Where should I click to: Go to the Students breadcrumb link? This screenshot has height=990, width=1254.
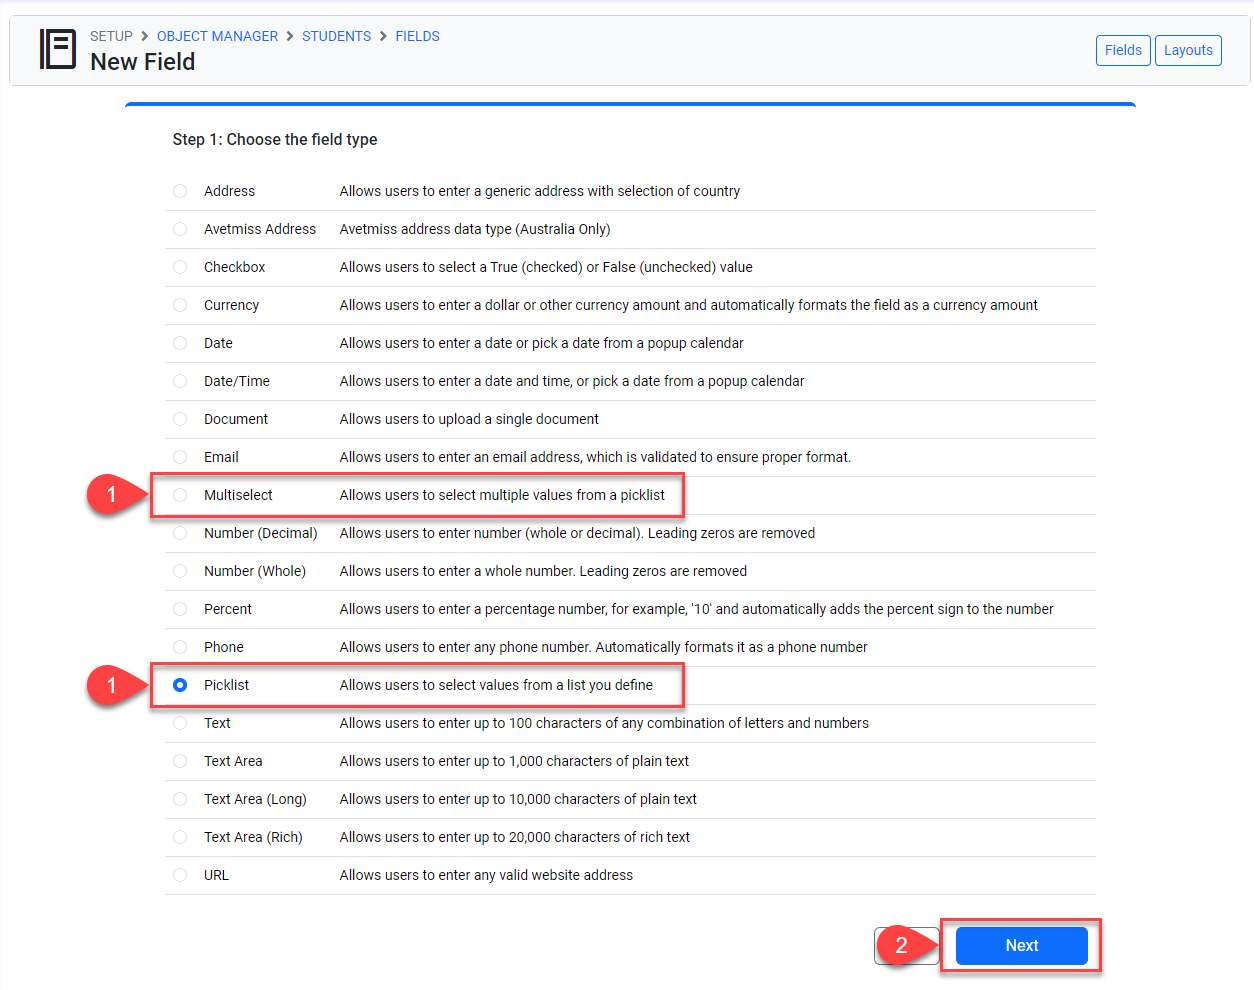(336, 36)
